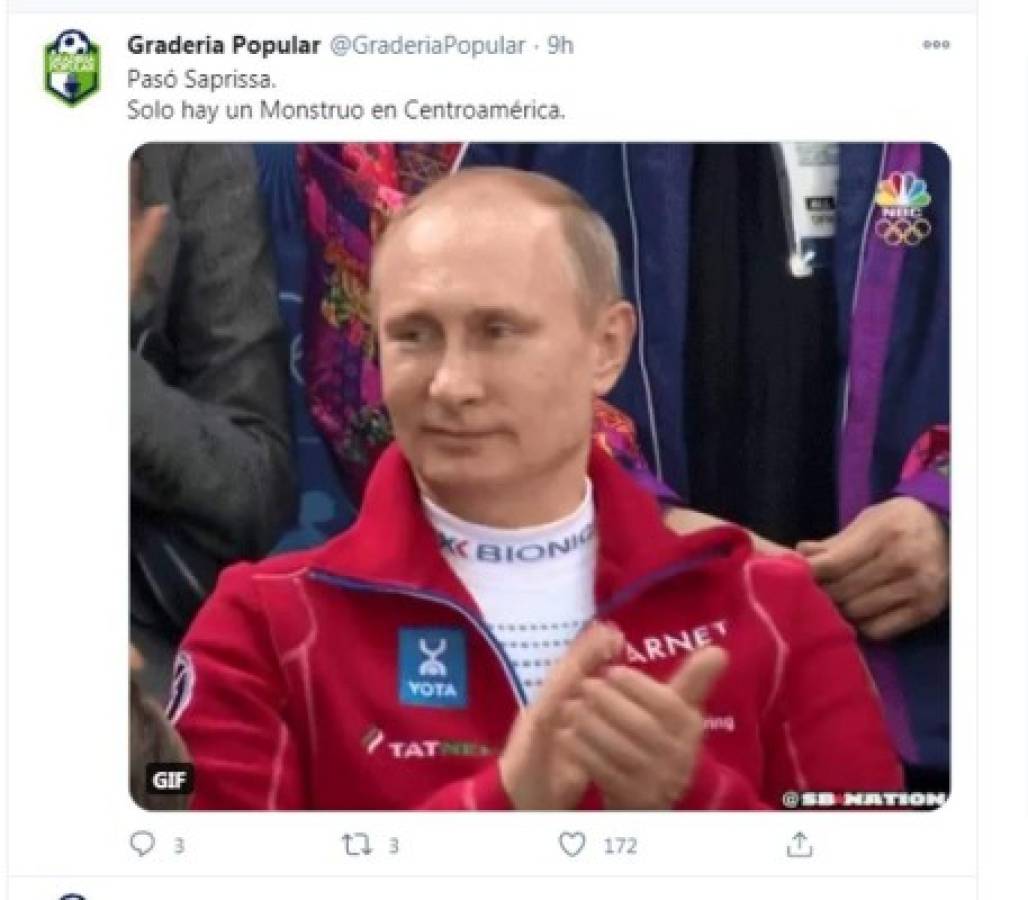Image resolution: width=1028 pixels, height=900 pixels.
Task: Click the 172 likes count
Action: click(x=620, y=846)
